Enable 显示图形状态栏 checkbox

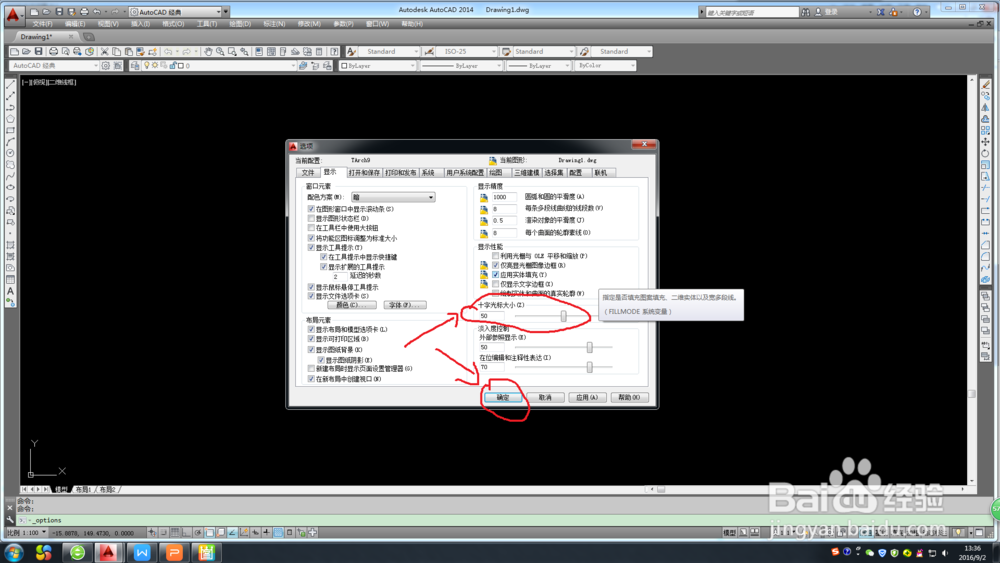coord(311,219)
